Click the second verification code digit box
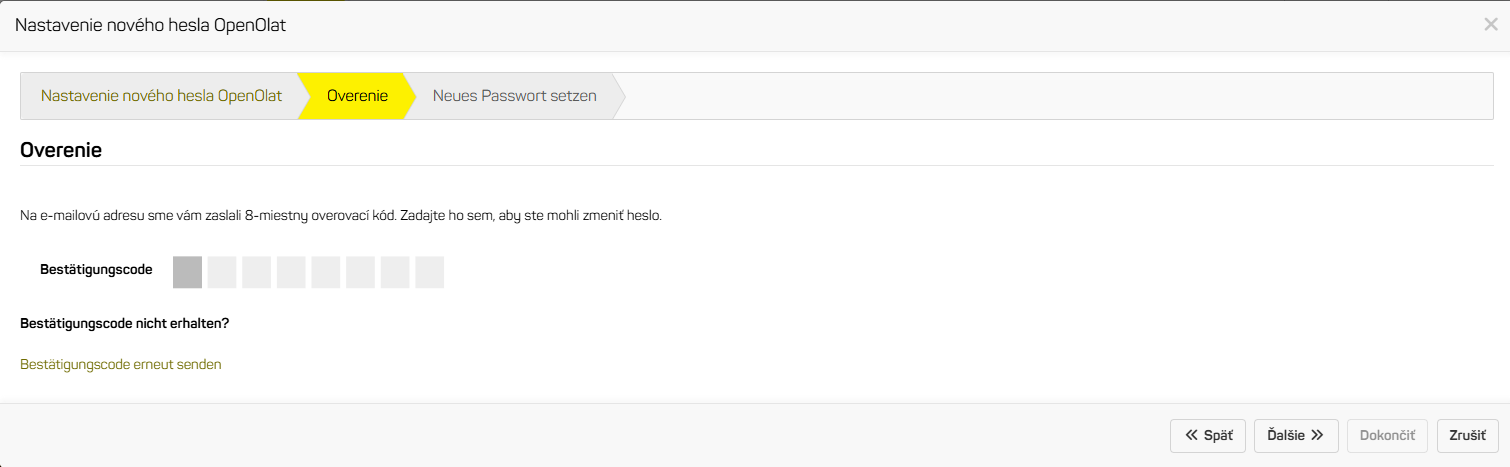Viewport: 1510px width, 467px height. pos(222,272)
